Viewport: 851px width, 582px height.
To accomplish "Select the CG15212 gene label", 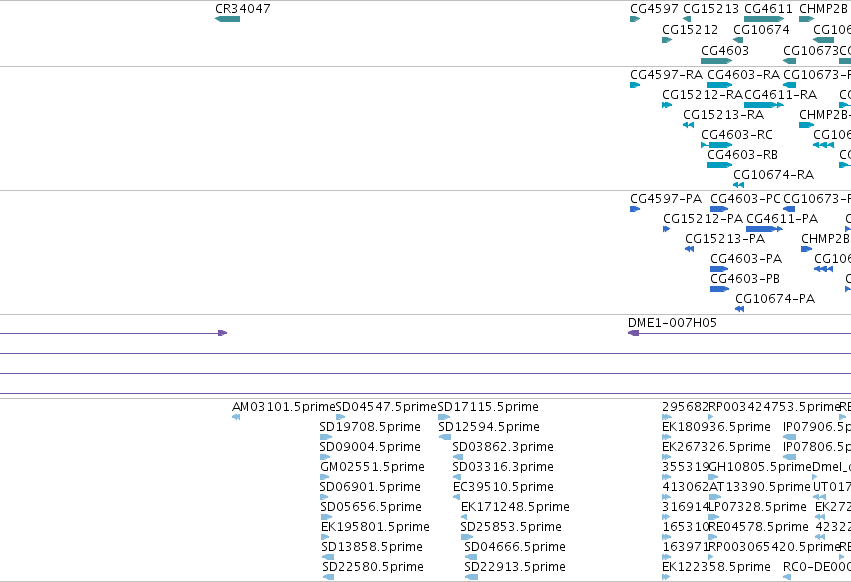I will [x=690, y=30].
